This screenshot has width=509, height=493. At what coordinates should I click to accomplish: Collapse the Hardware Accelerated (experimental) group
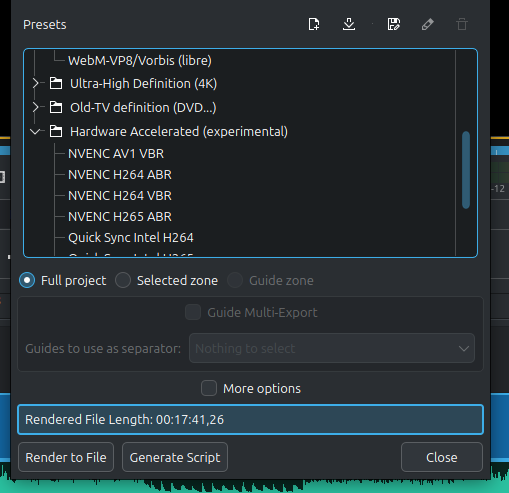tap(35, 132)
